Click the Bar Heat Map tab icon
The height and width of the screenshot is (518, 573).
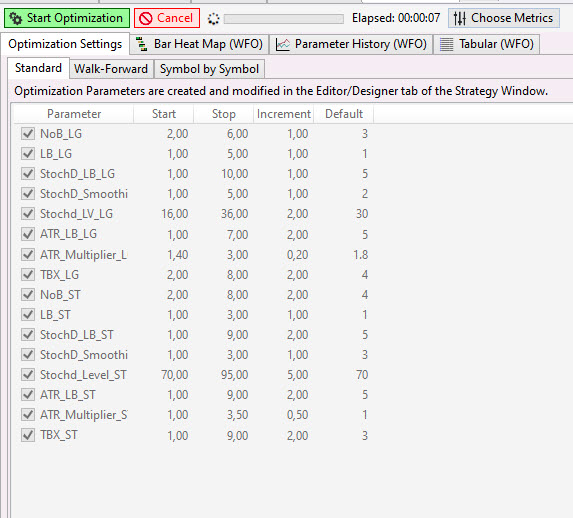coord(141,44)
